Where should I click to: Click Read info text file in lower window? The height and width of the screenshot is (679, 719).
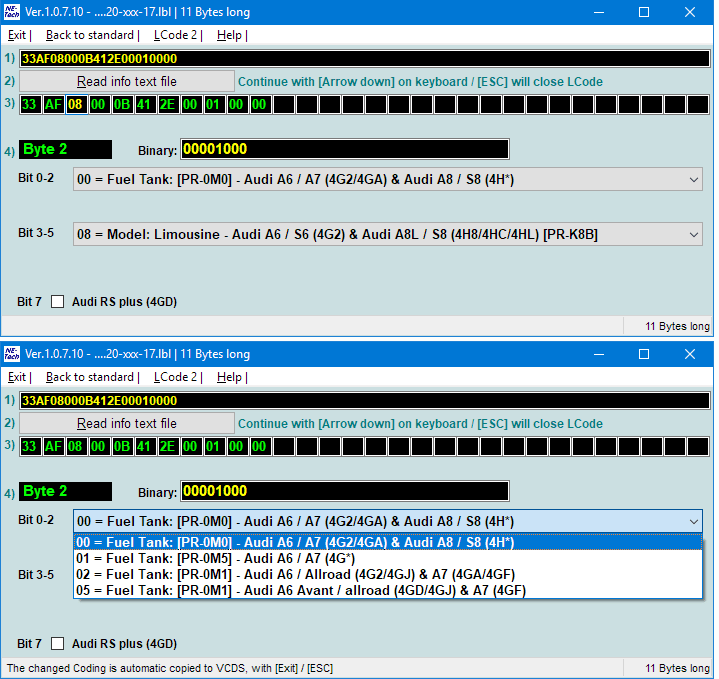[x=127, y=423]
